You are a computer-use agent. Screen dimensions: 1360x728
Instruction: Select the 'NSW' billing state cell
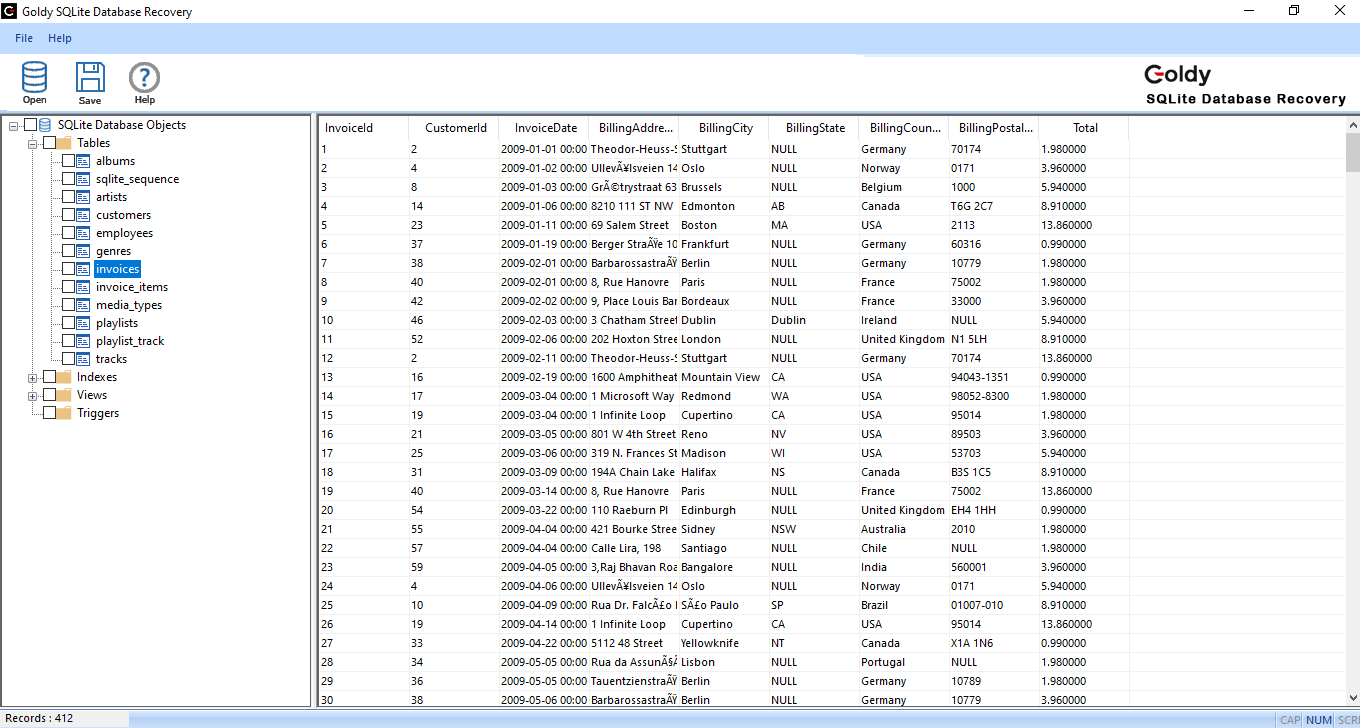click(814, 529)
